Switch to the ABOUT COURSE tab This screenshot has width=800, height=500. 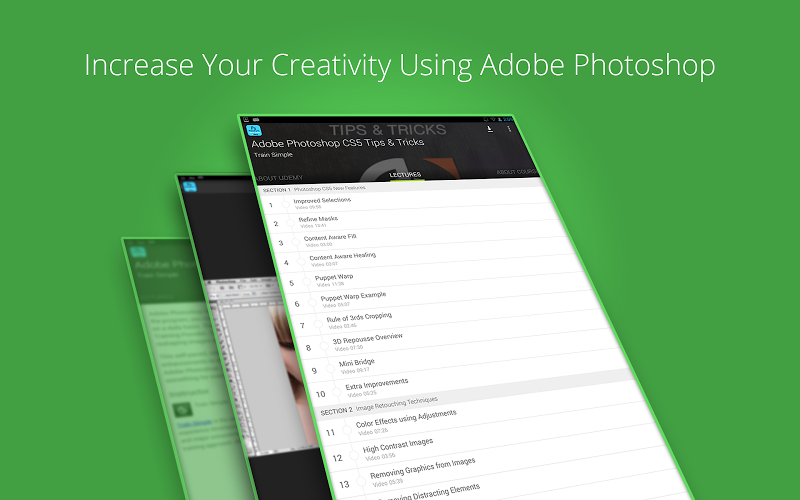point(516,172)
